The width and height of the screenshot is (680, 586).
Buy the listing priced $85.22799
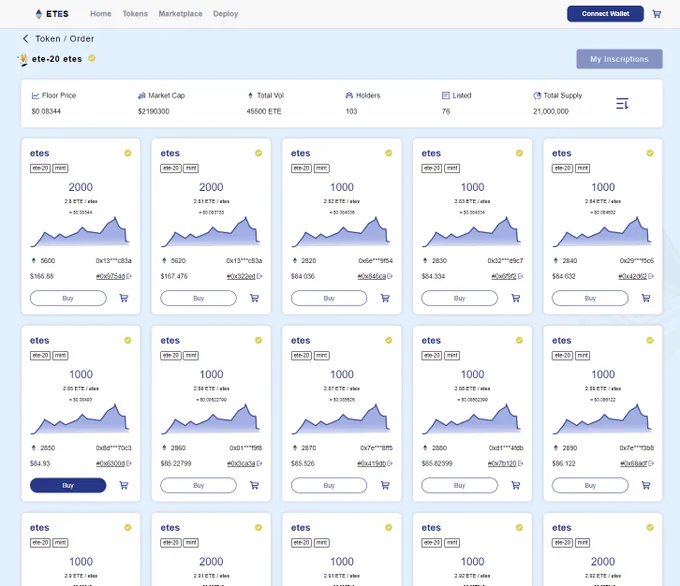(x=199, y=485)
